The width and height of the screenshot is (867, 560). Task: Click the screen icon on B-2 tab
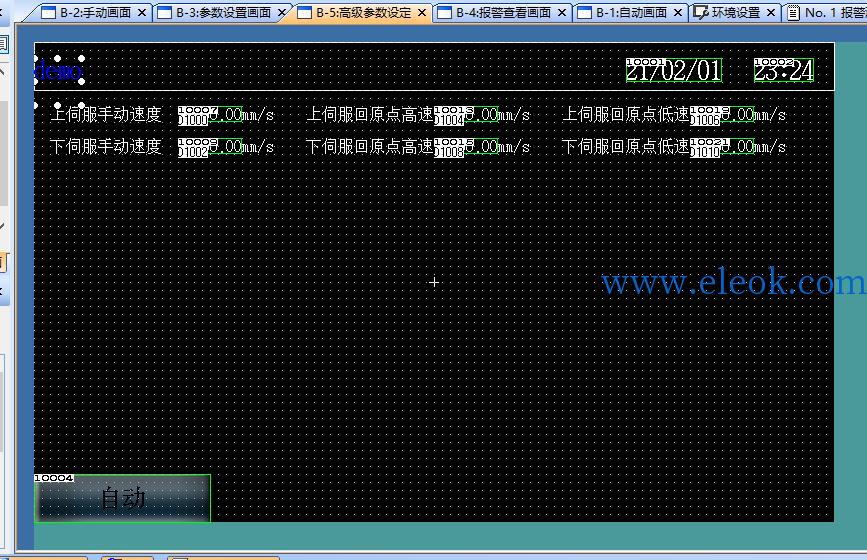pos(49,12)
